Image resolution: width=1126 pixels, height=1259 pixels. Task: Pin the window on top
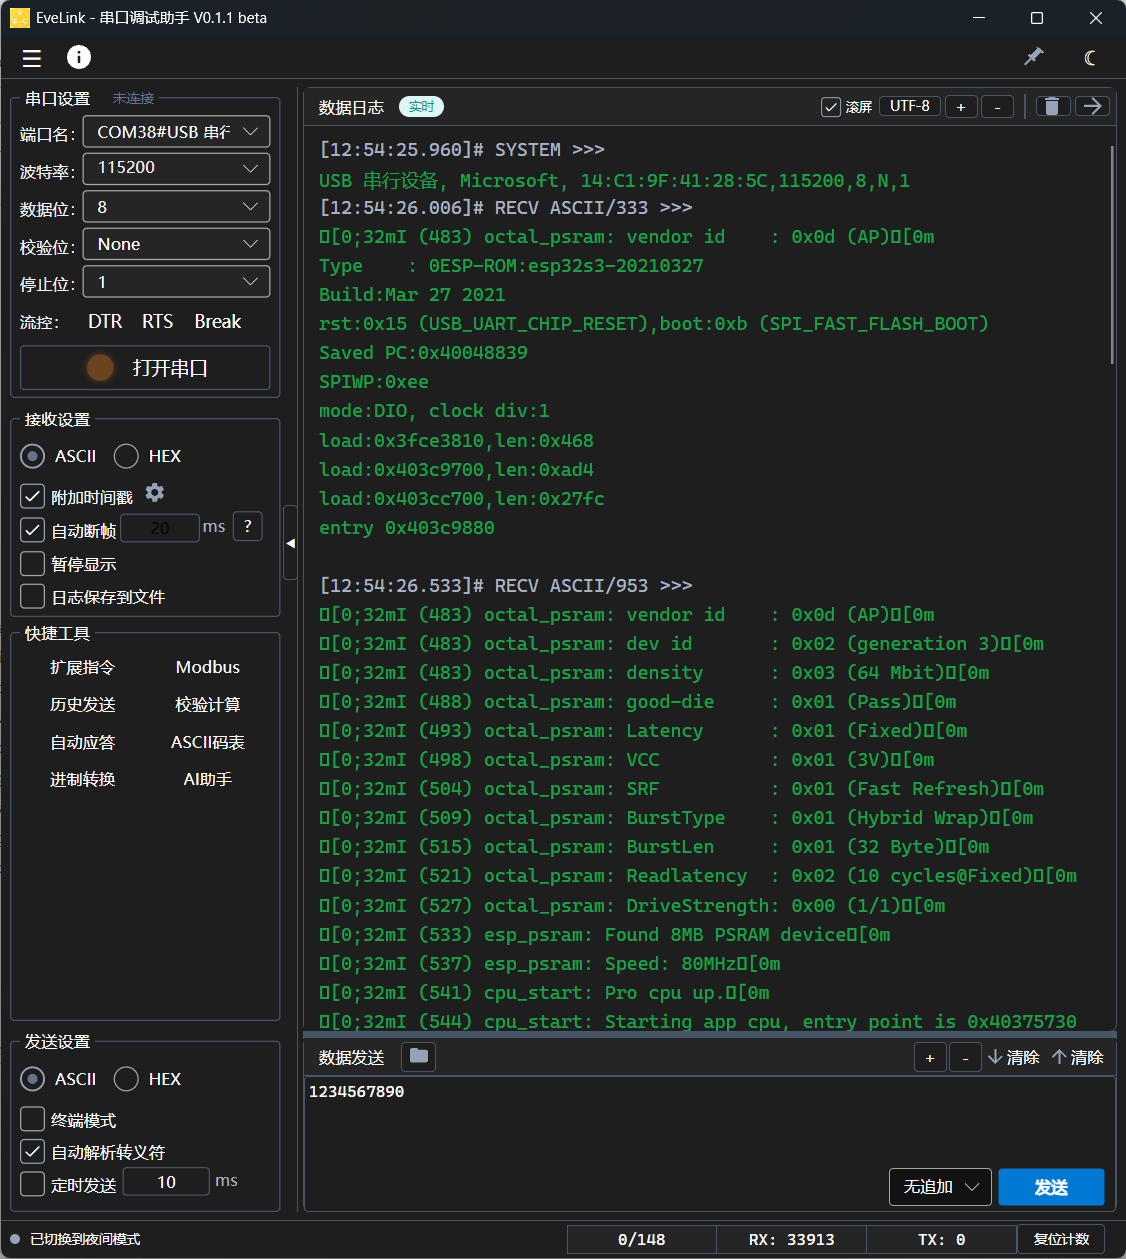[x=1034, y=57]
